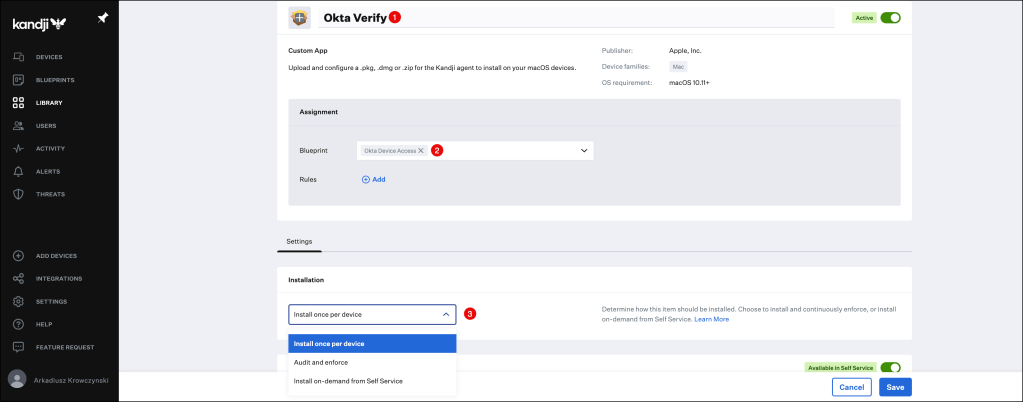
Task: Switch to the Settings tab
Action: [299, 241]
